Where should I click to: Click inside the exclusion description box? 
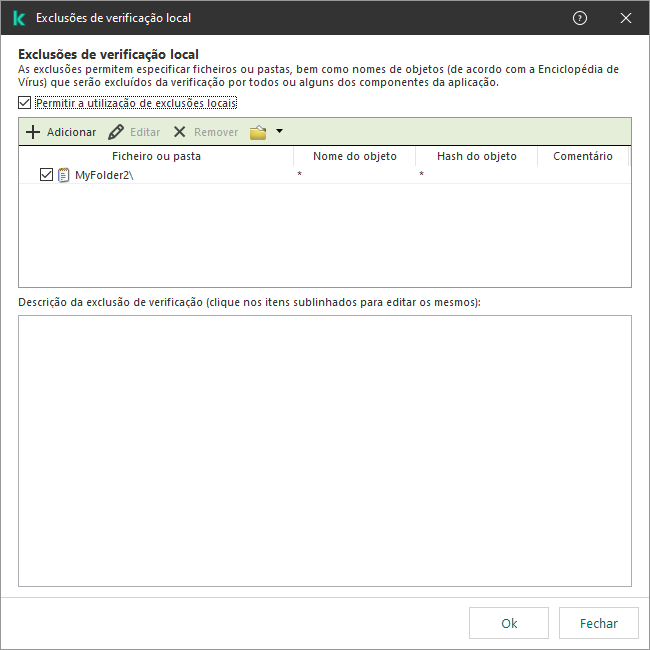click(x=325, y=451)
